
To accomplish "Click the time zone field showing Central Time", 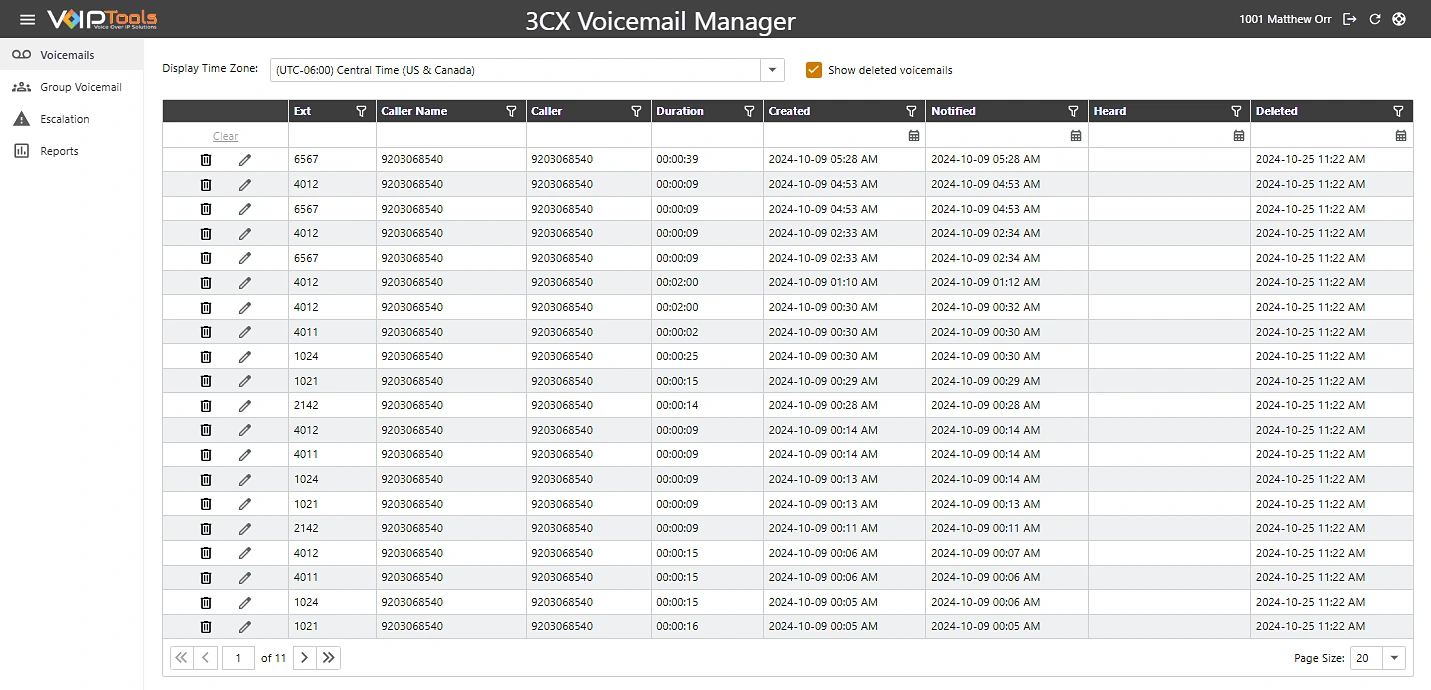I will [516, 70].
